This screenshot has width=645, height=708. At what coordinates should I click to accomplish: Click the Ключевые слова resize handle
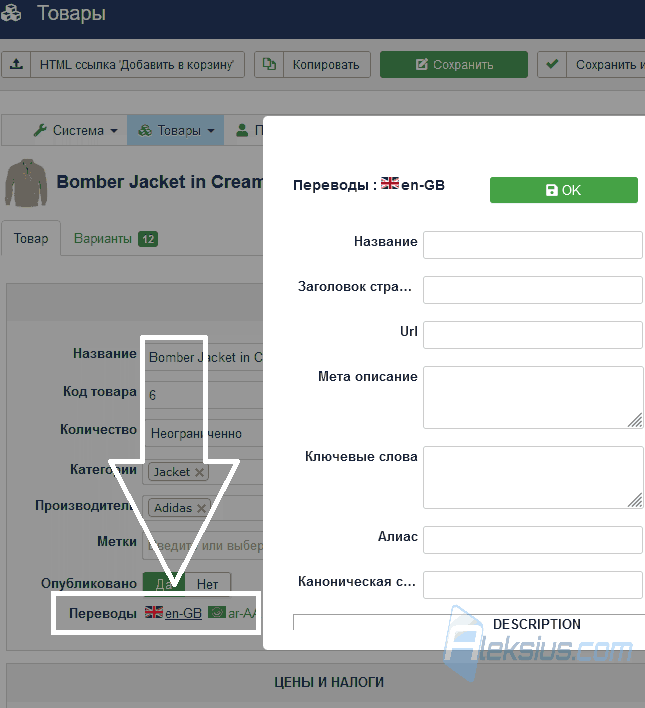click(635, 501)
